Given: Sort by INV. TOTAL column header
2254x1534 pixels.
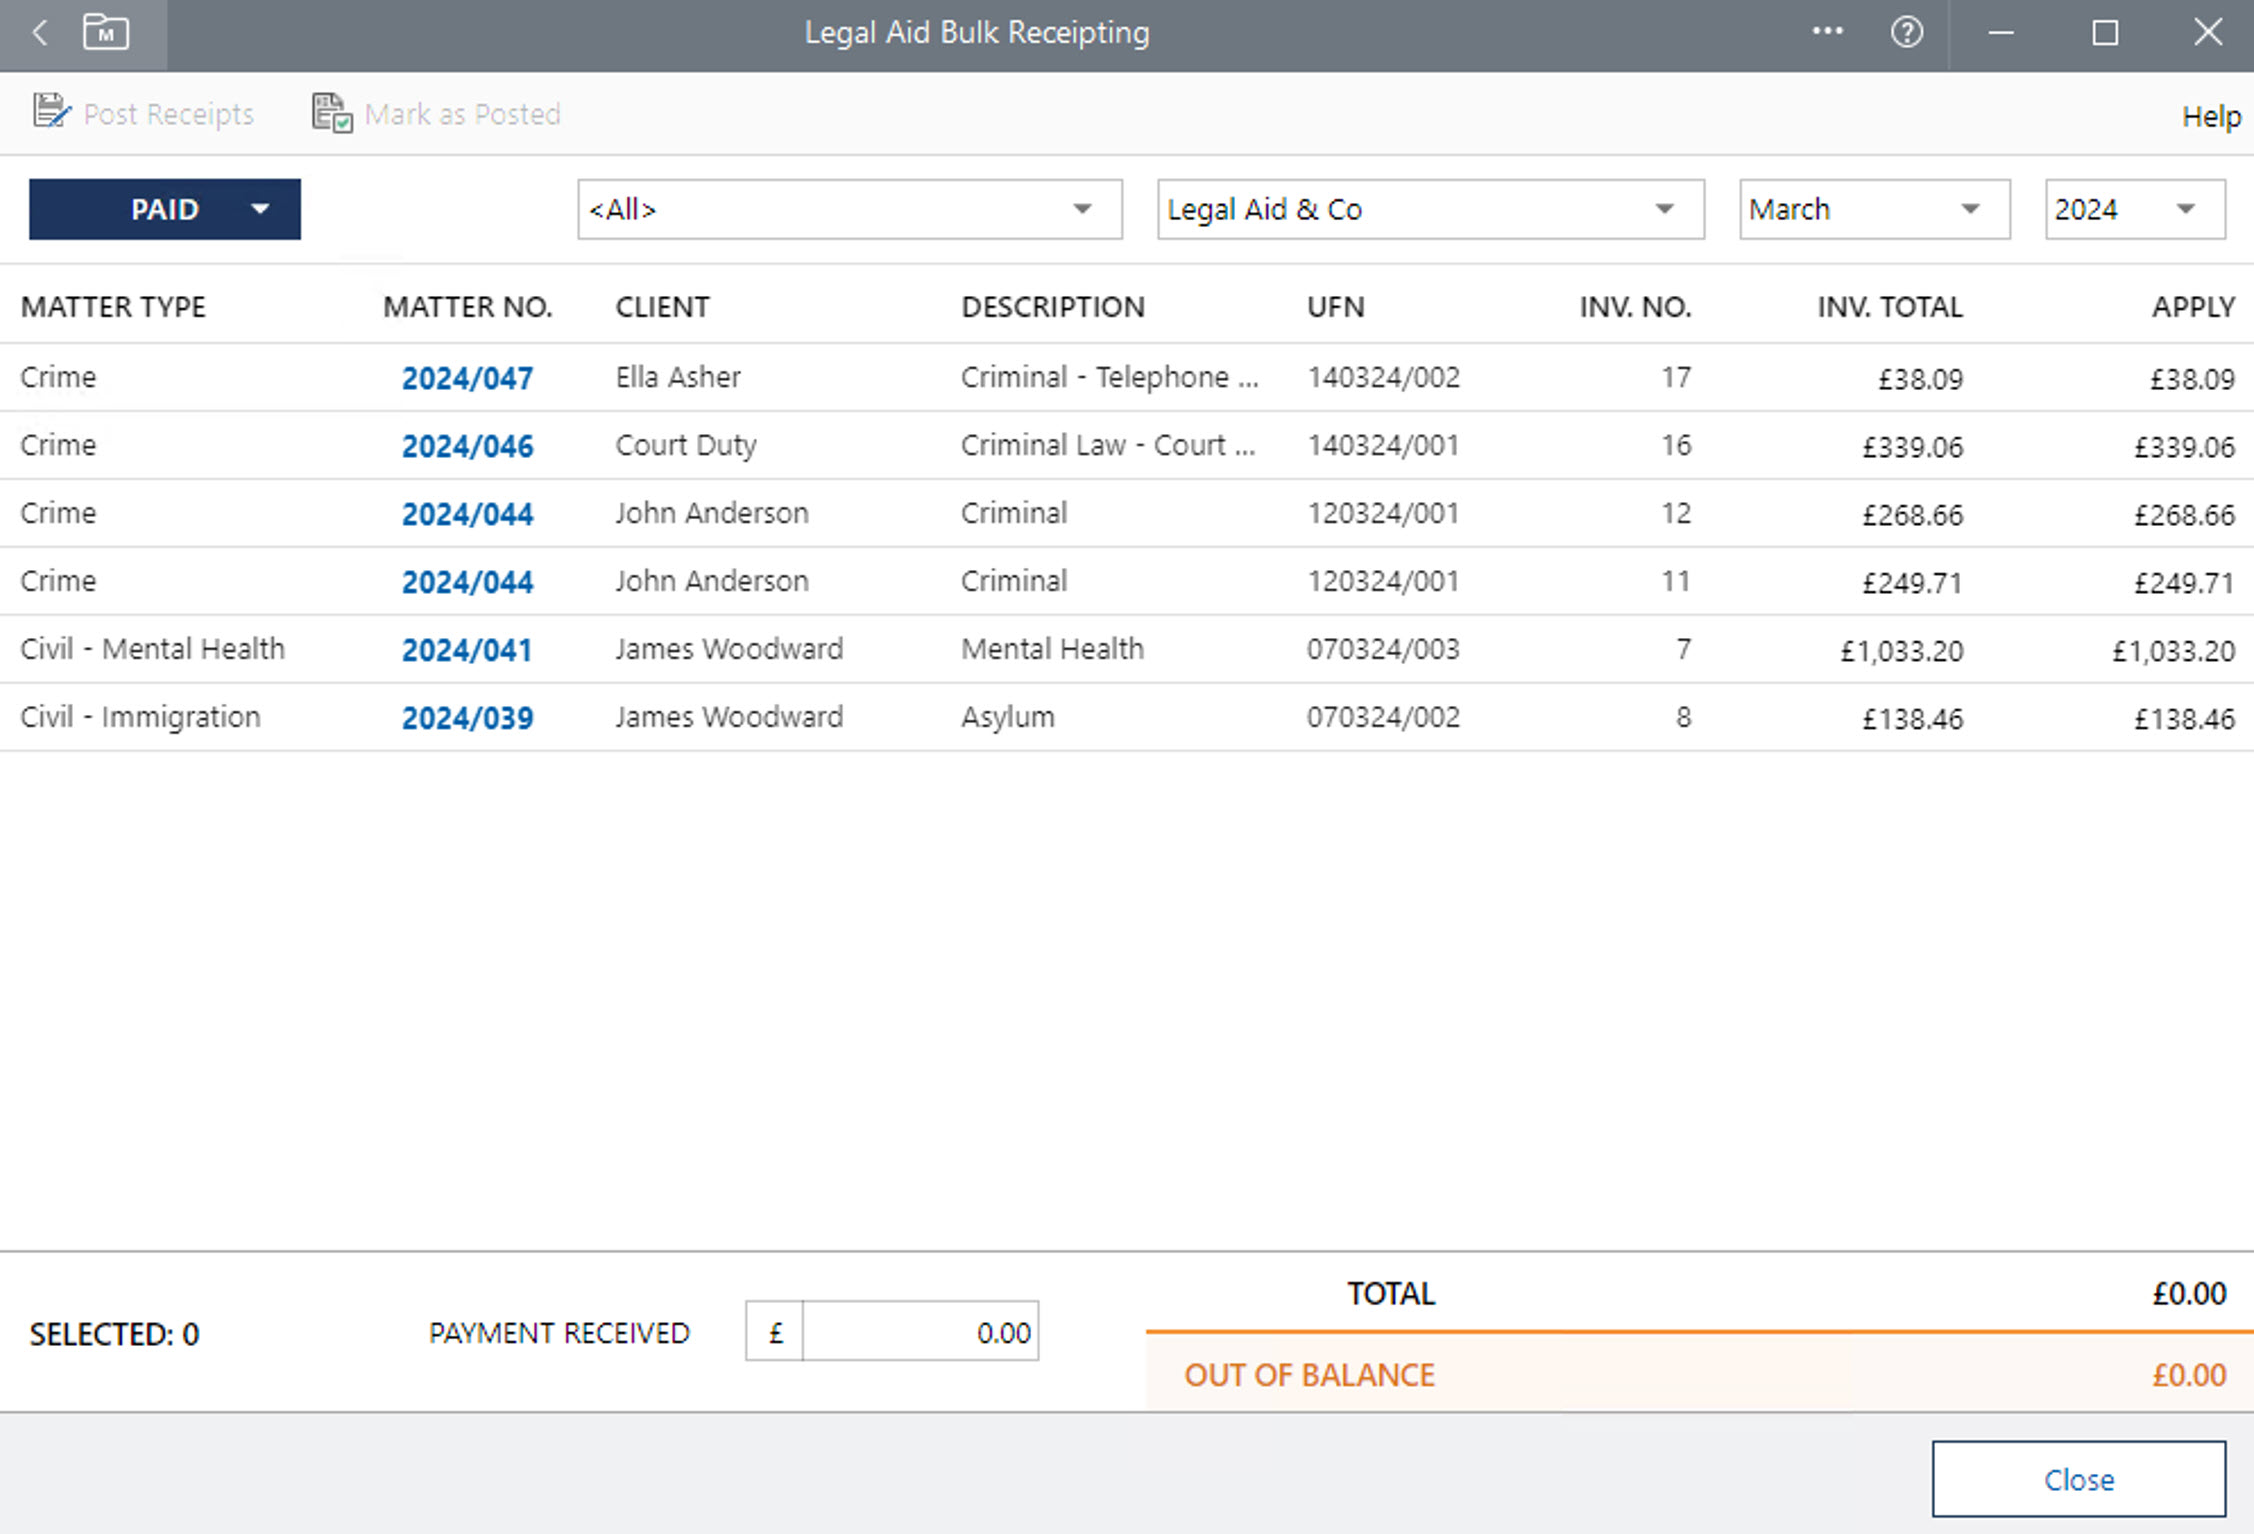Looking at the screenshot, I should click(x=1889, y=306).
